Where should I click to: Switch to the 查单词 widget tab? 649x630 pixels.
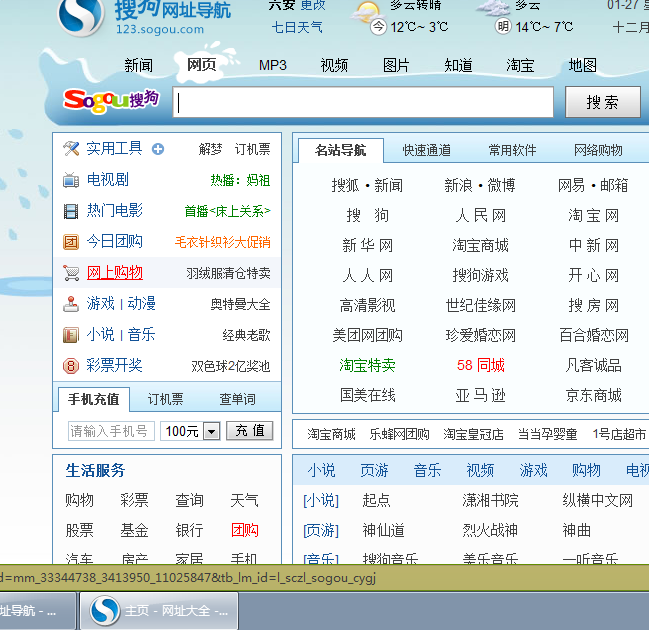click(237, 399)
